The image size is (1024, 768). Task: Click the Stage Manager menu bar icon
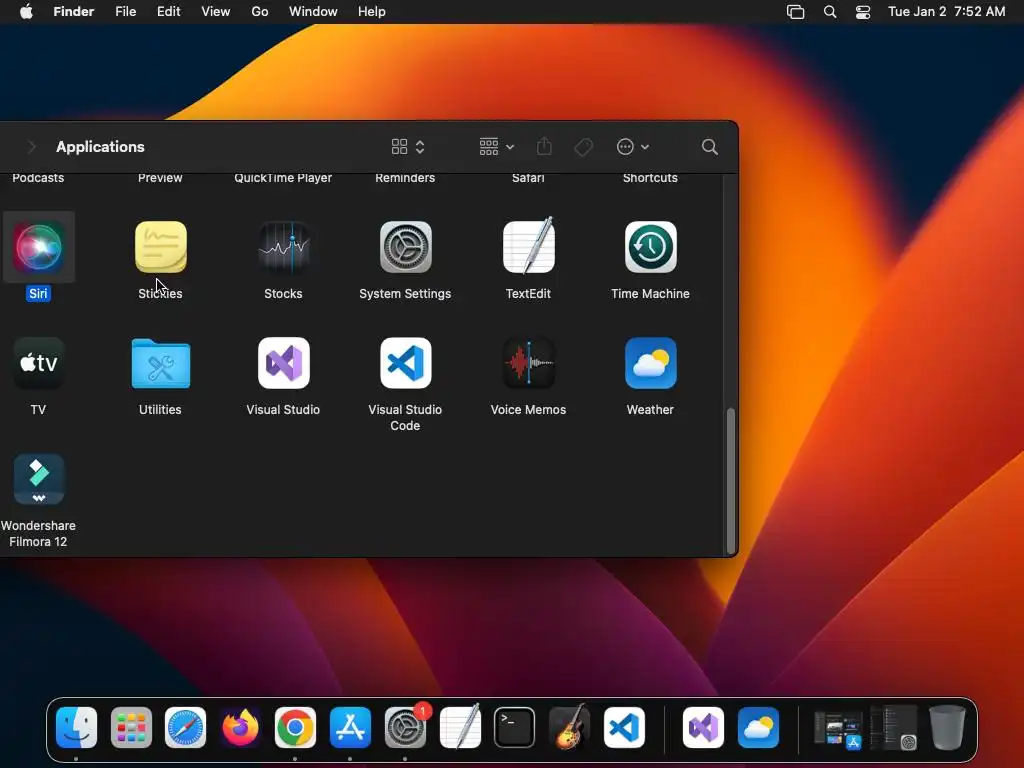click(795, 12)
